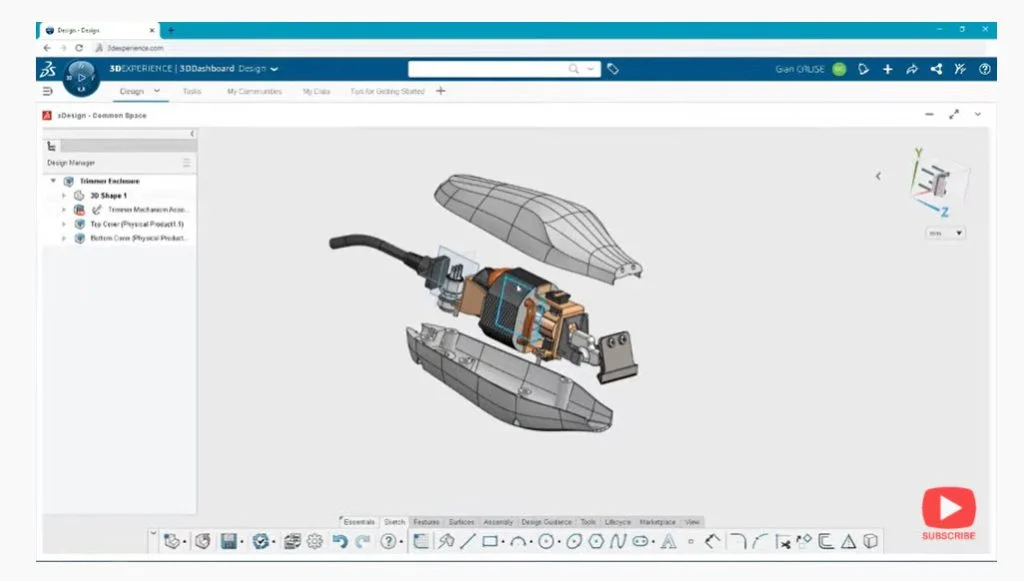1024x581 pixels.
Task: Click the red Subscribe button
Action: coord(947,513)
